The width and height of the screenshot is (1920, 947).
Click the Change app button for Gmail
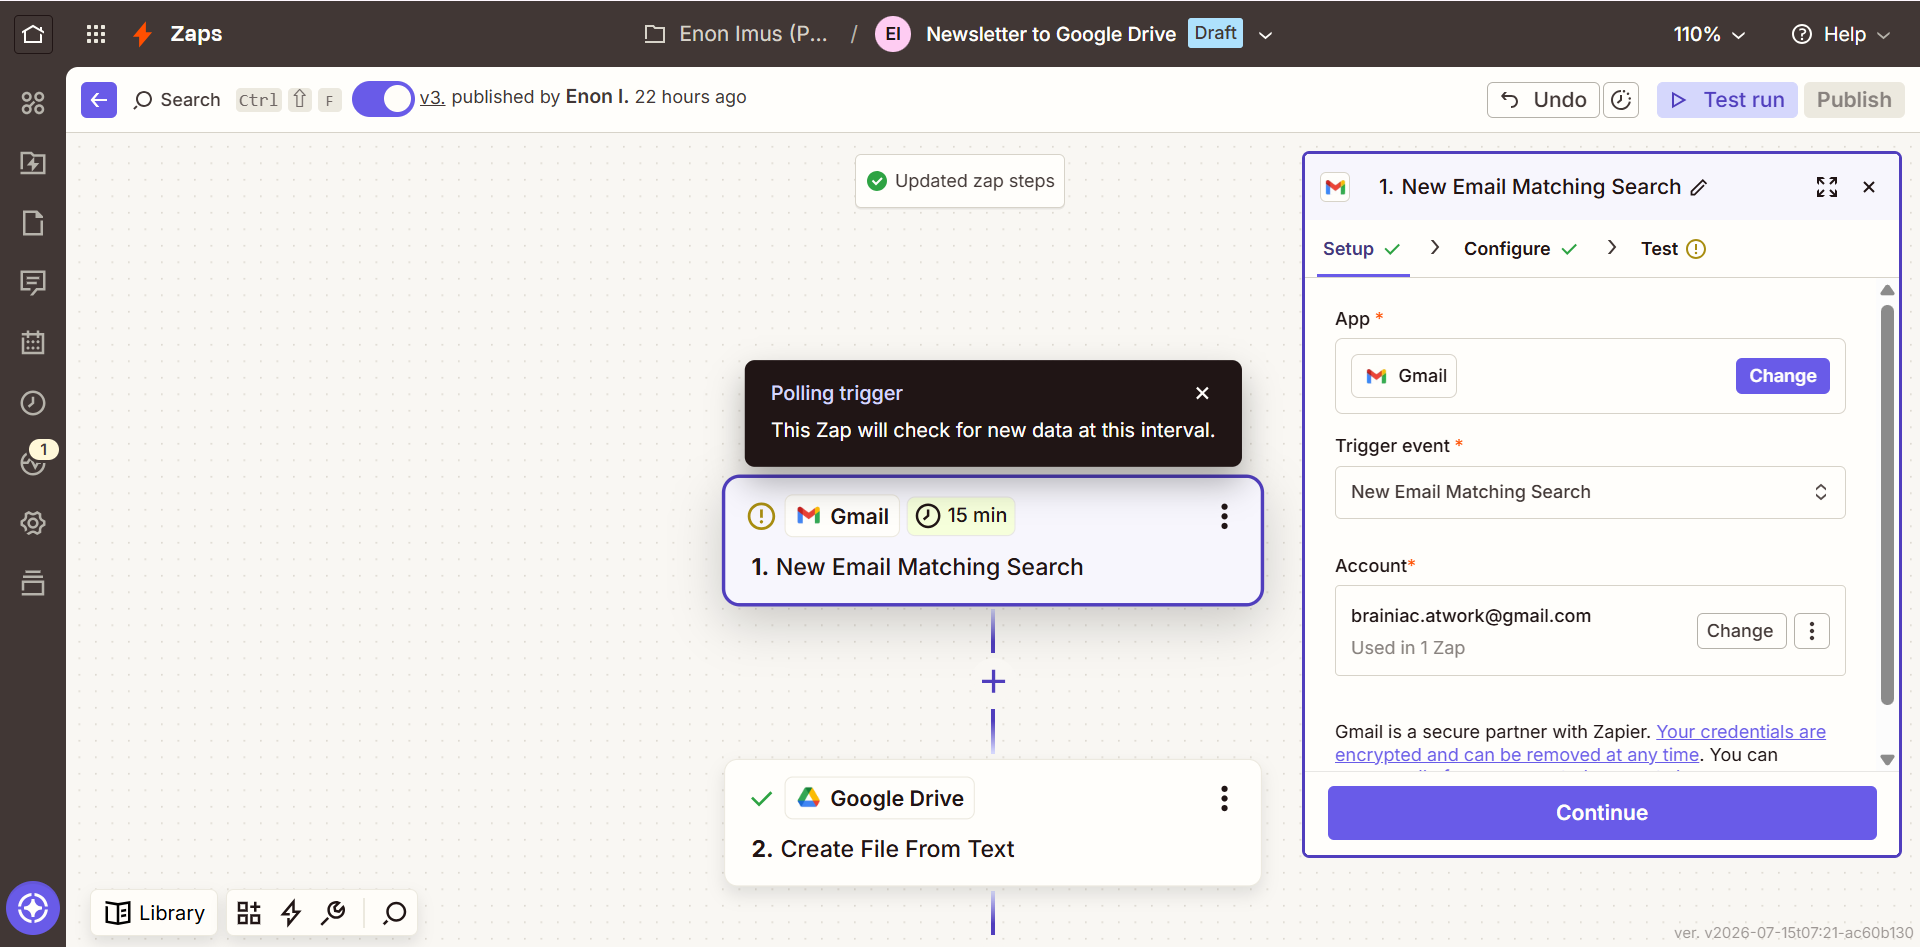(1782, 376)
